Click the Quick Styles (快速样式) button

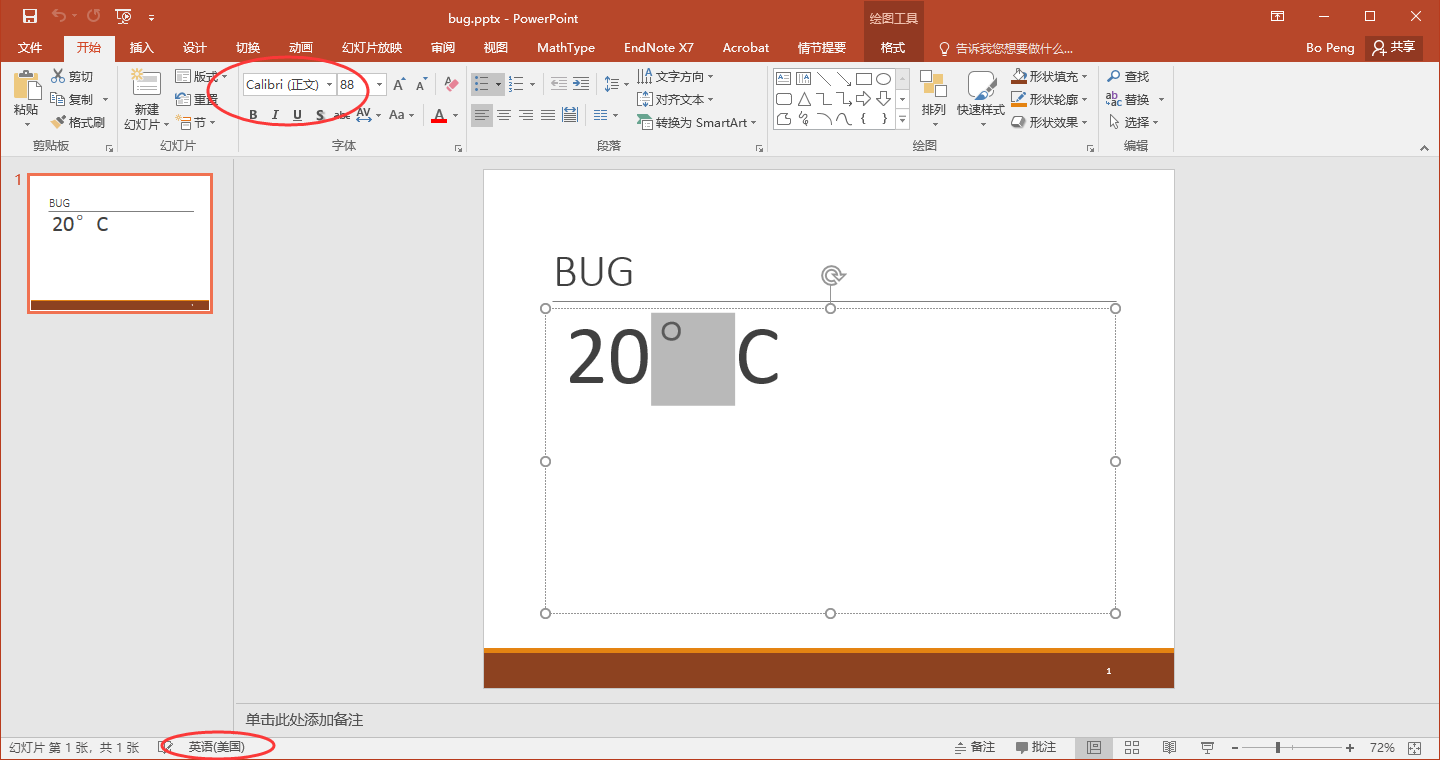click(981, 98)
